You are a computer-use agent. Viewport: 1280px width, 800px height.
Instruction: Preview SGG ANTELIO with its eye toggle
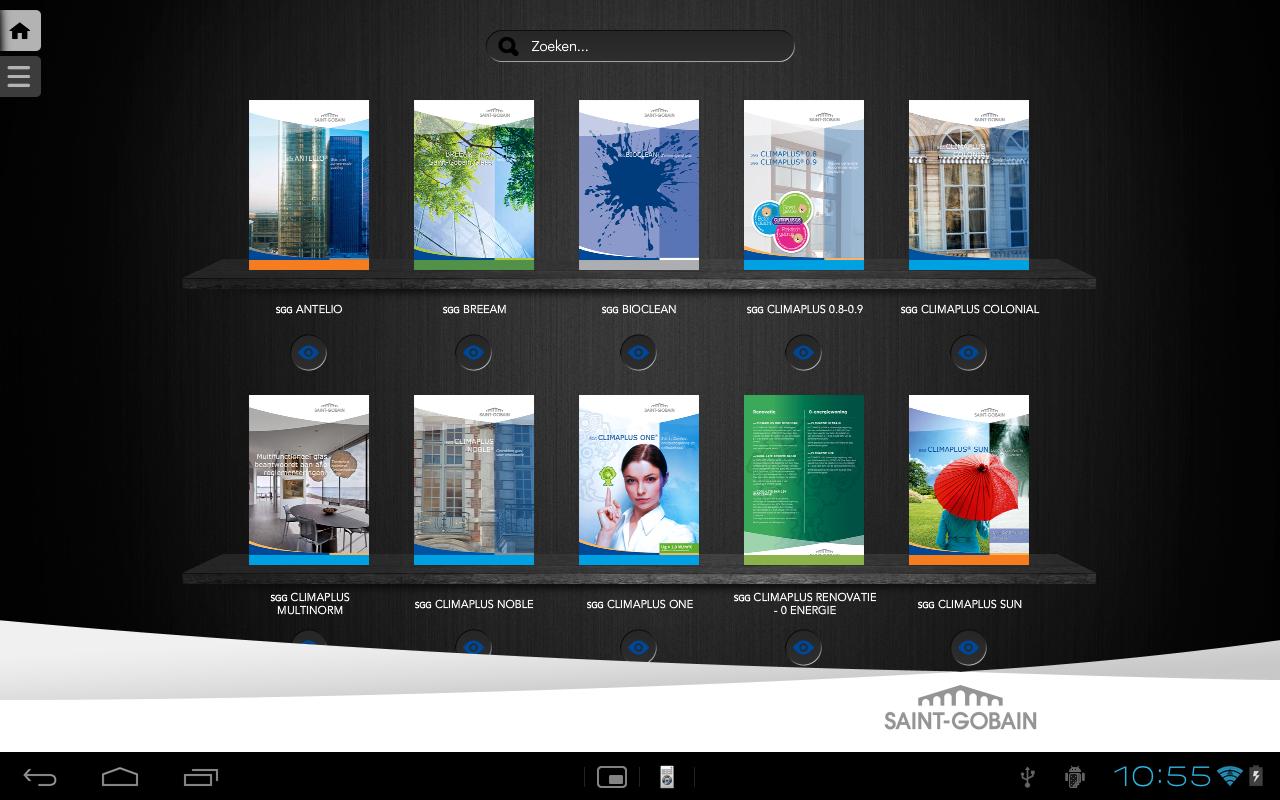(308, 352)
